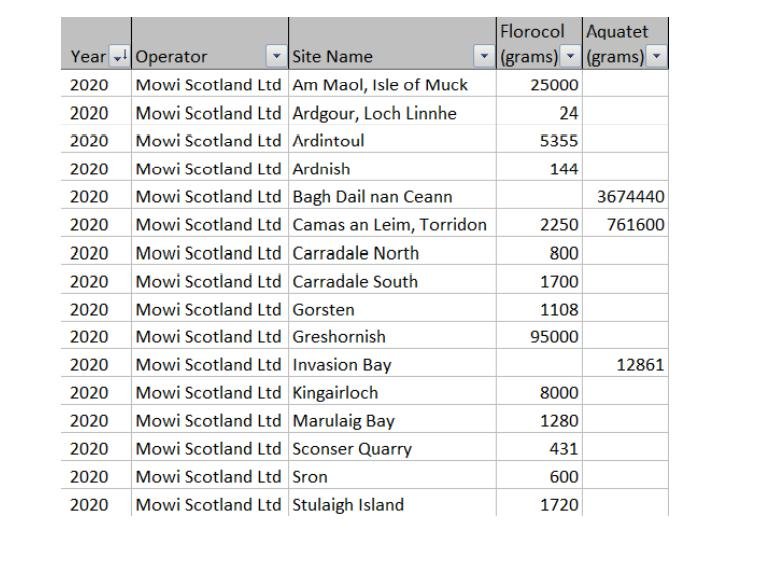This screenshot has height=570, width=772.
Task: Click the Aquatet value 12861
Action: [640, 365]
